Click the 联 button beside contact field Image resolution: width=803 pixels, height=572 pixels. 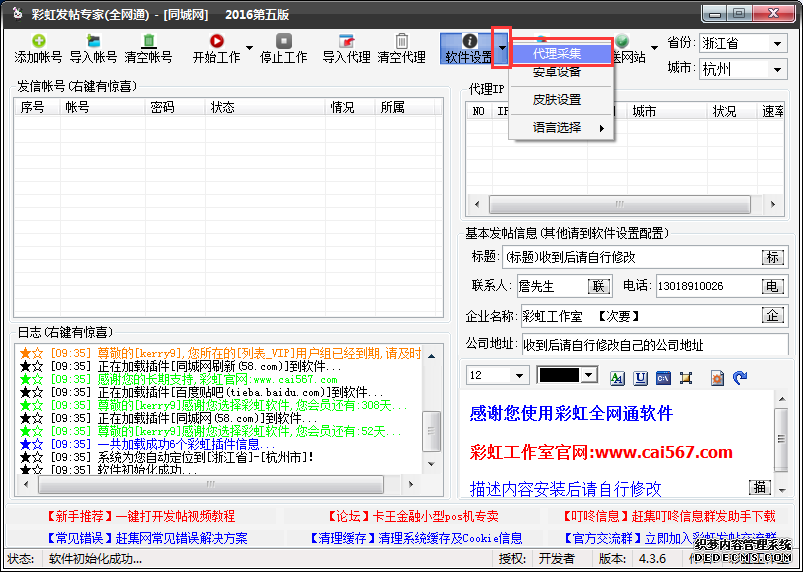(x=599, y=286)
